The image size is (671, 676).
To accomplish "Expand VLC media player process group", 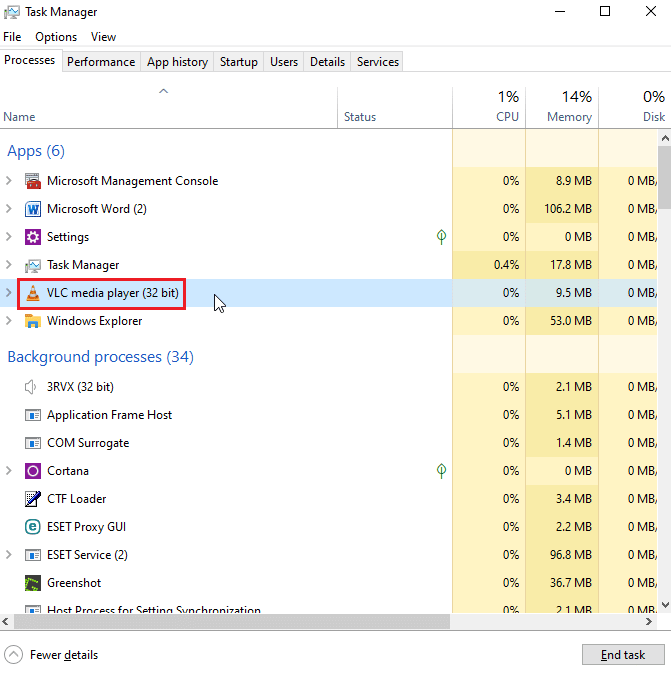I will coord(9,293).
